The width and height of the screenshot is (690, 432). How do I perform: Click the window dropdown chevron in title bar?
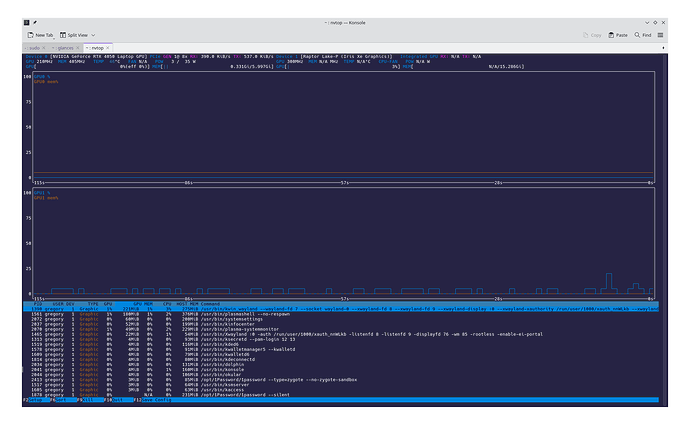click(x=647, y=22)
